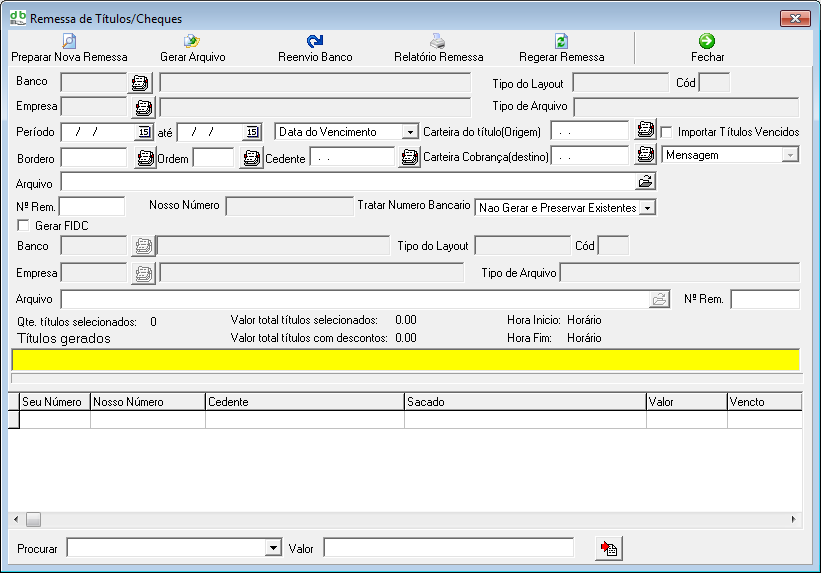Click Cedente column header in grid
Image resolution: width=821 pixels, height=573 pixels.
305,402
